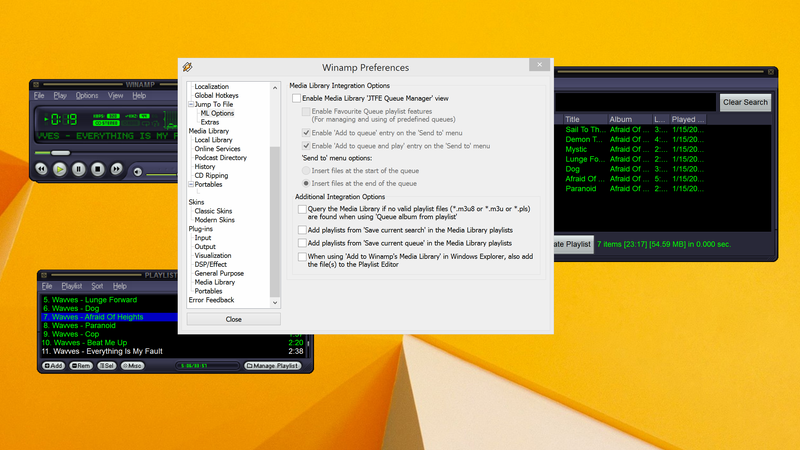Open Options menu in Winamp main window
Screen dimensions: 800x450
pos(87,95)
